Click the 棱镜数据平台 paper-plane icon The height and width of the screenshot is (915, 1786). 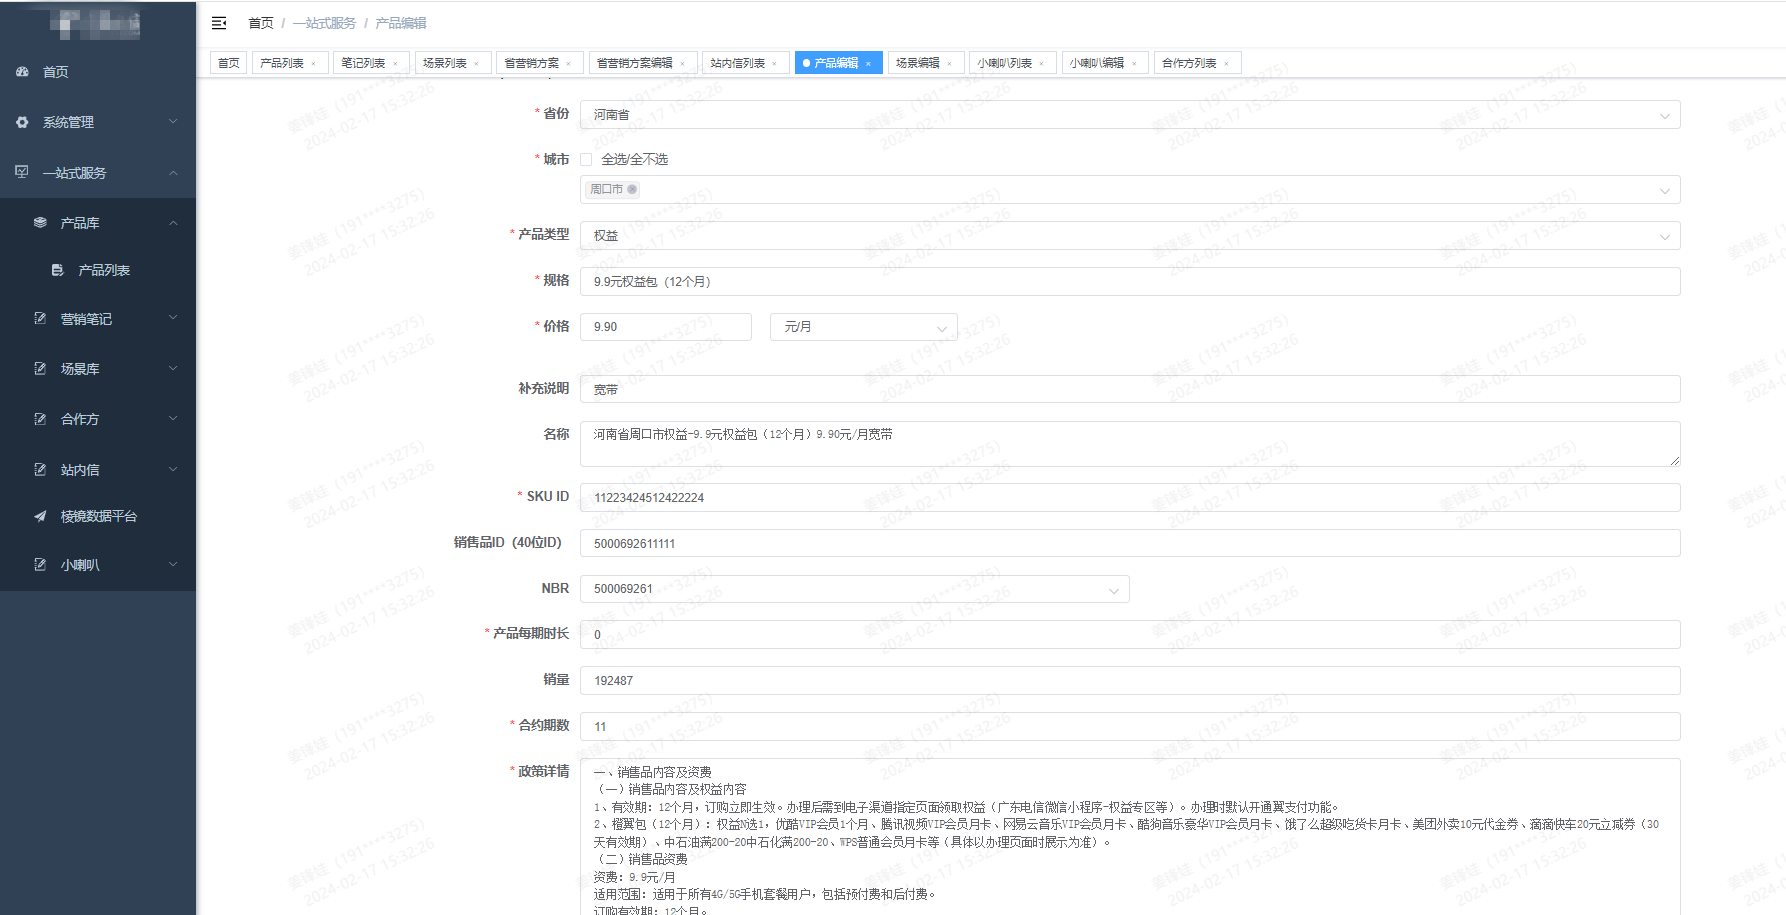40,516
